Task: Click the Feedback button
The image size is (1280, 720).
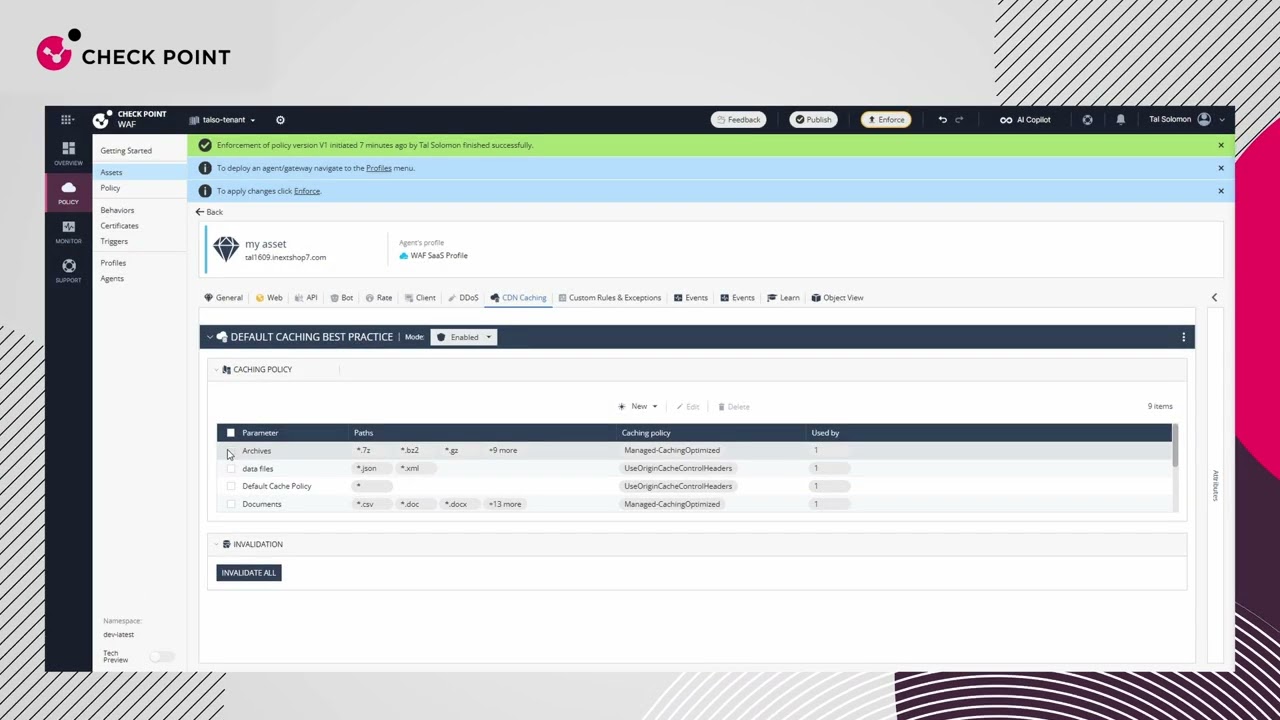Action: coord(738,120)
